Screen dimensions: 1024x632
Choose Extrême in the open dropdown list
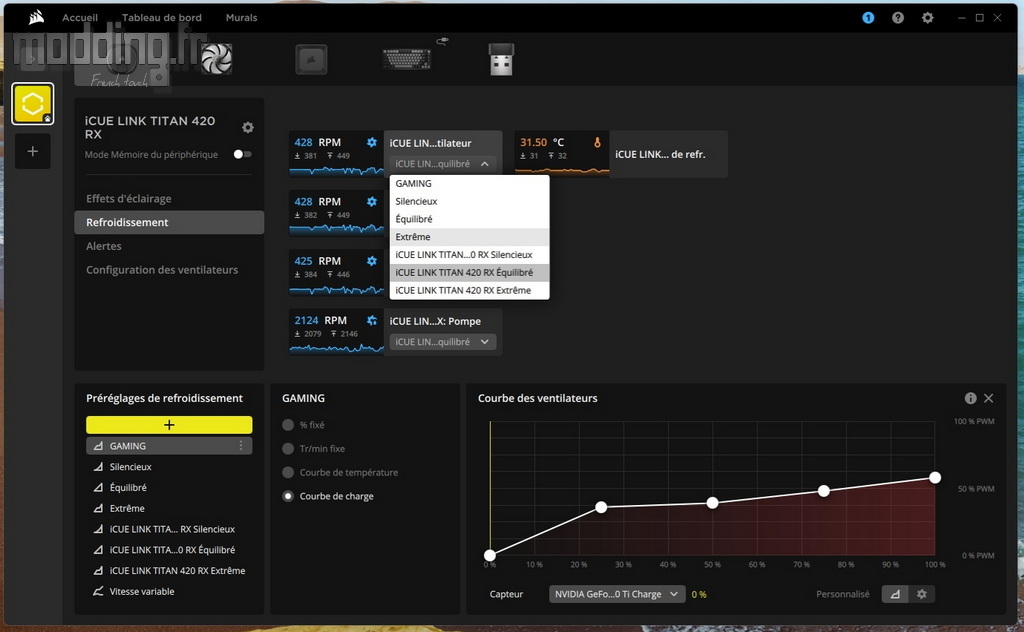click(x=470, y=237)
